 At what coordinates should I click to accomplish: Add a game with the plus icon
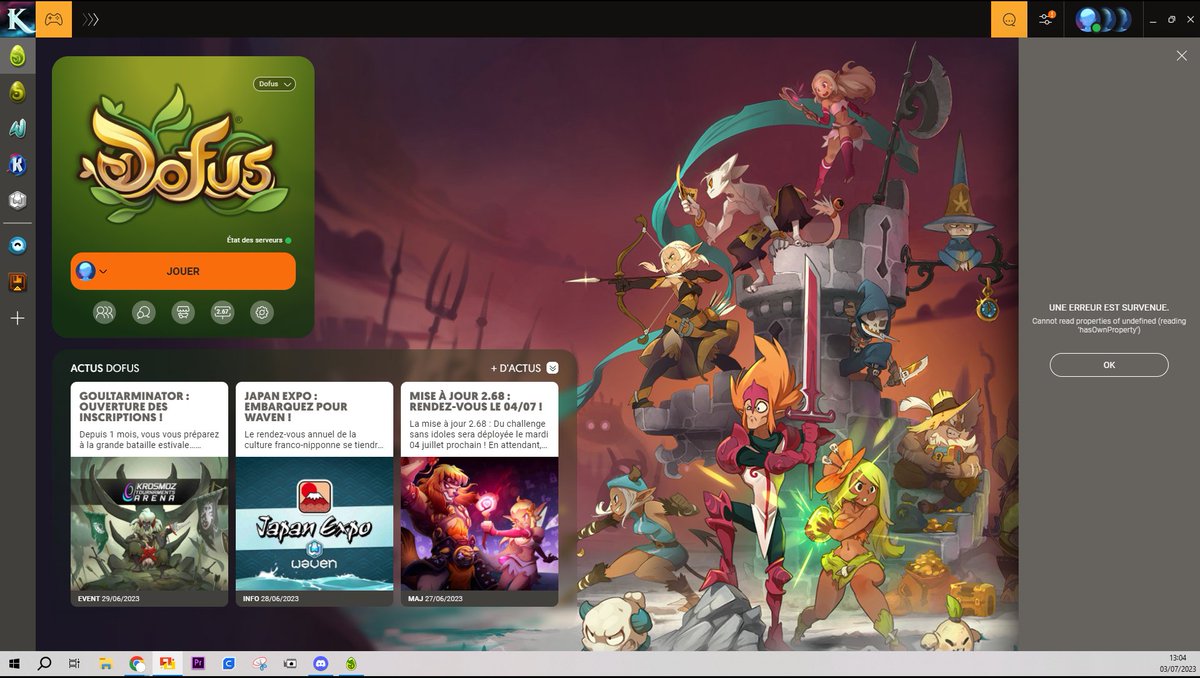click(x=17, y=318)
